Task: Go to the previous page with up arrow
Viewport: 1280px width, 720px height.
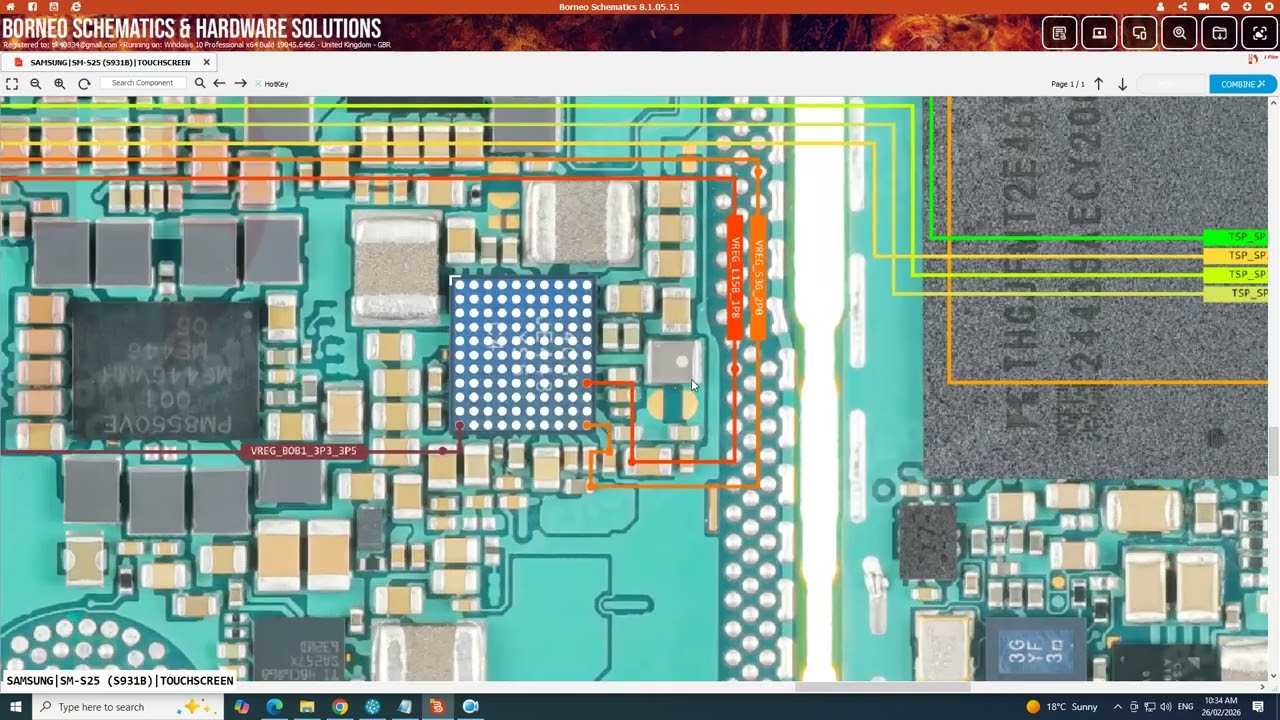Action: click(1098, 84)
